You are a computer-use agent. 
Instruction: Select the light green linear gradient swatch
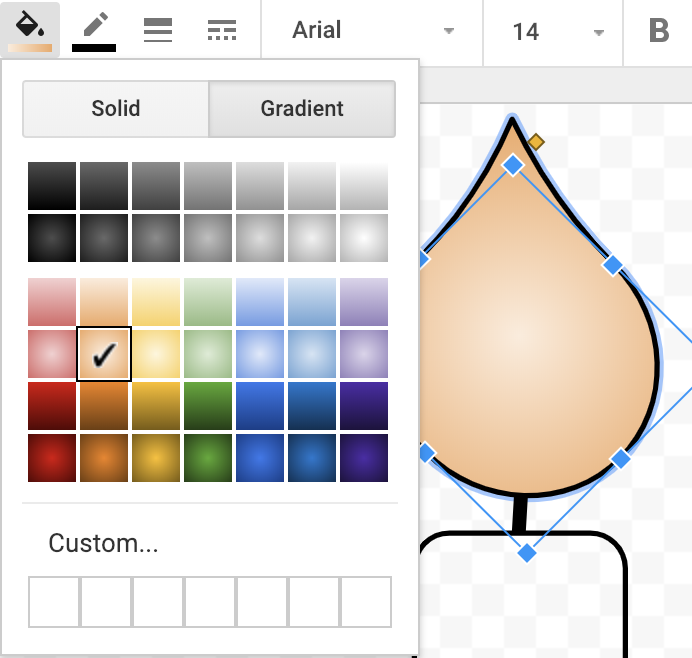(x=208, y=302)
